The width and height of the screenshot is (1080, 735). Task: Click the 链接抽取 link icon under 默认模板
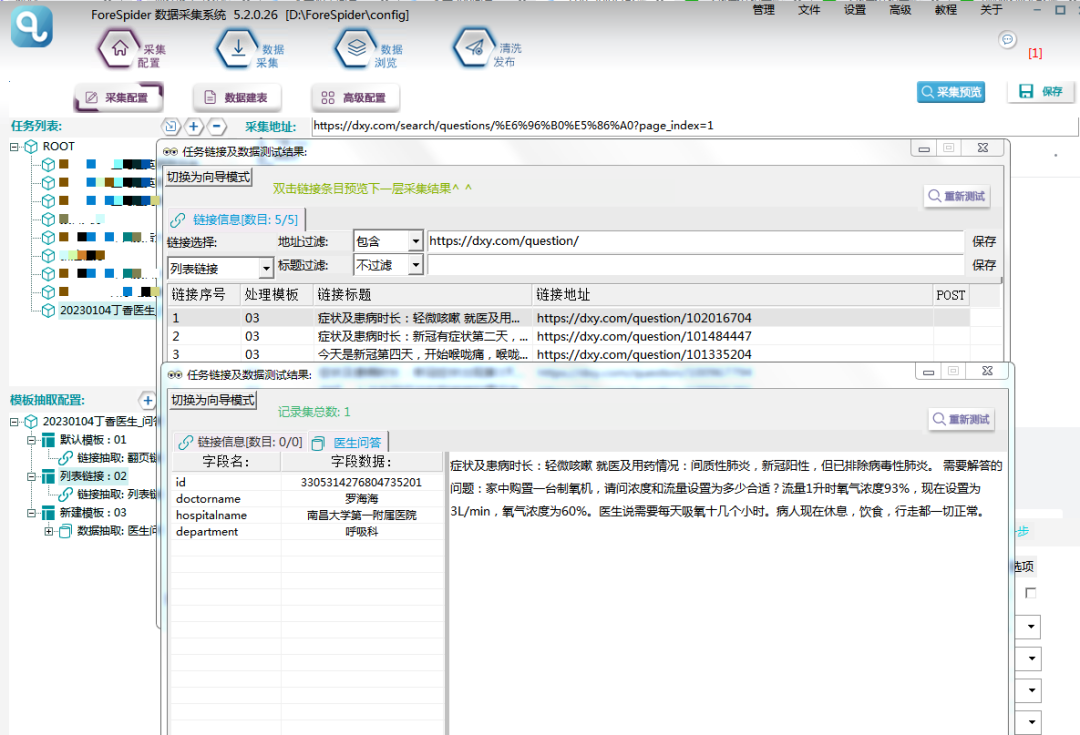[x=65, y=458]
